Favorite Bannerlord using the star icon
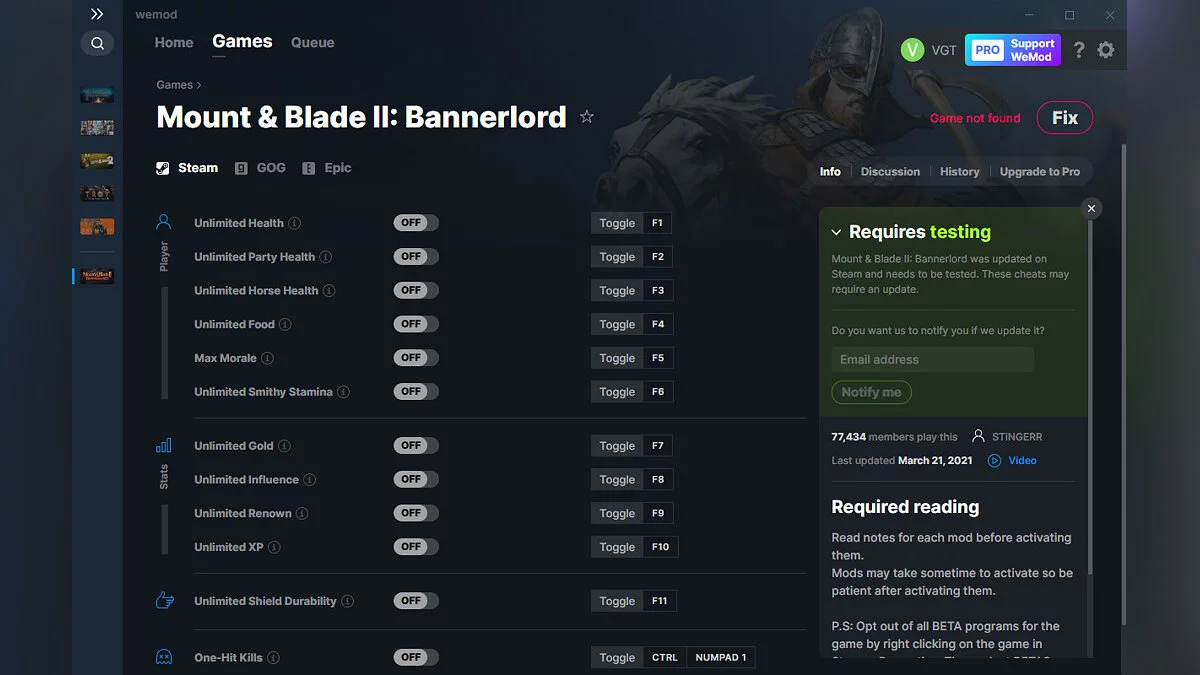The width and height of the screenshot is (1200, 675). coord(587,116)
